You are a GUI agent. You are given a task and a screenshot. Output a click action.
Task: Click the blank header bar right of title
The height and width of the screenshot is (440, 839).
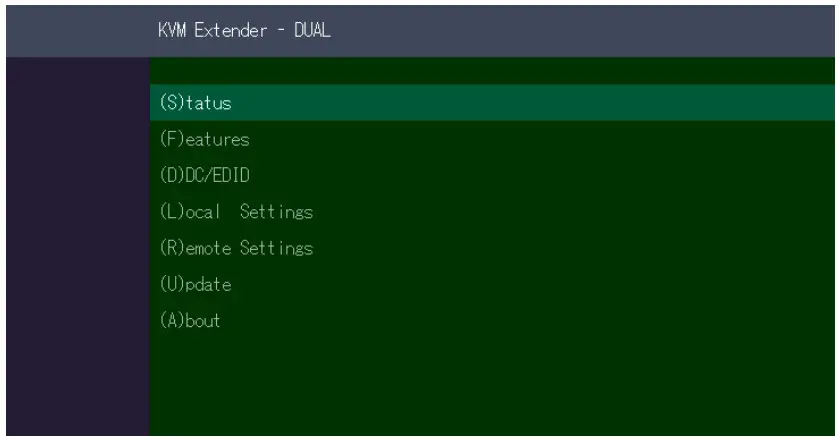pyautogui.click(x=600, y=30)
